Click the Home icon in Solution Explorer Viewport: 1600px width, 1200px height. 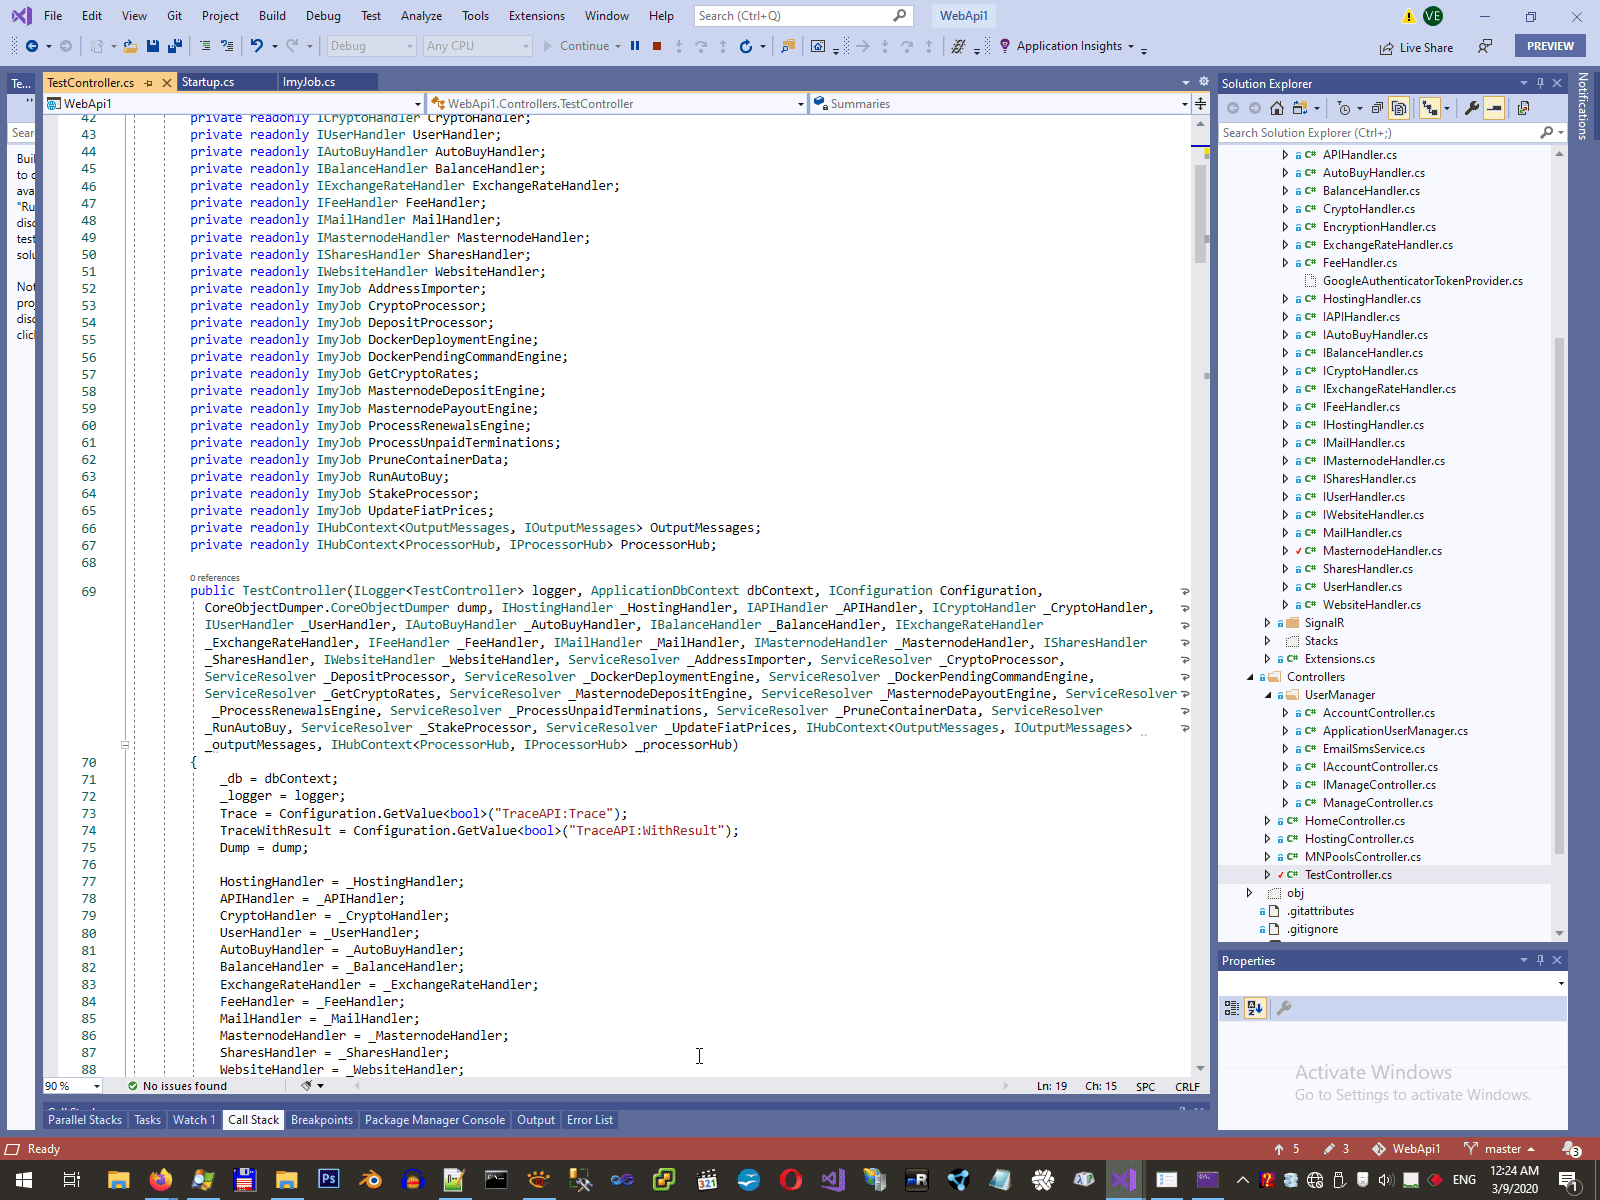click(x=1277, y=108)
